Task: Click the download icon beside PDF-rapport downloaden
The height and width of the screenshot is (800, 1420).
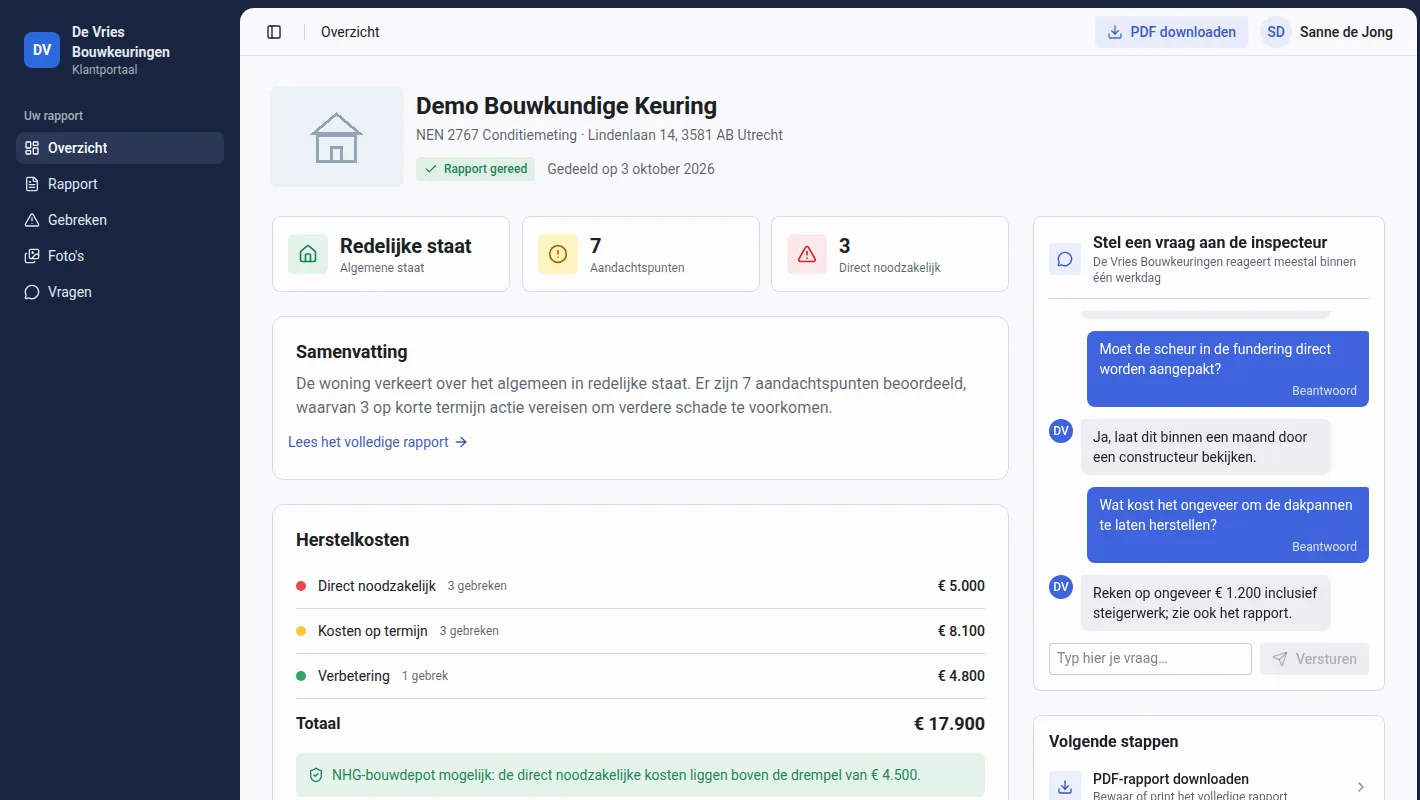Action: (1065, 787)
